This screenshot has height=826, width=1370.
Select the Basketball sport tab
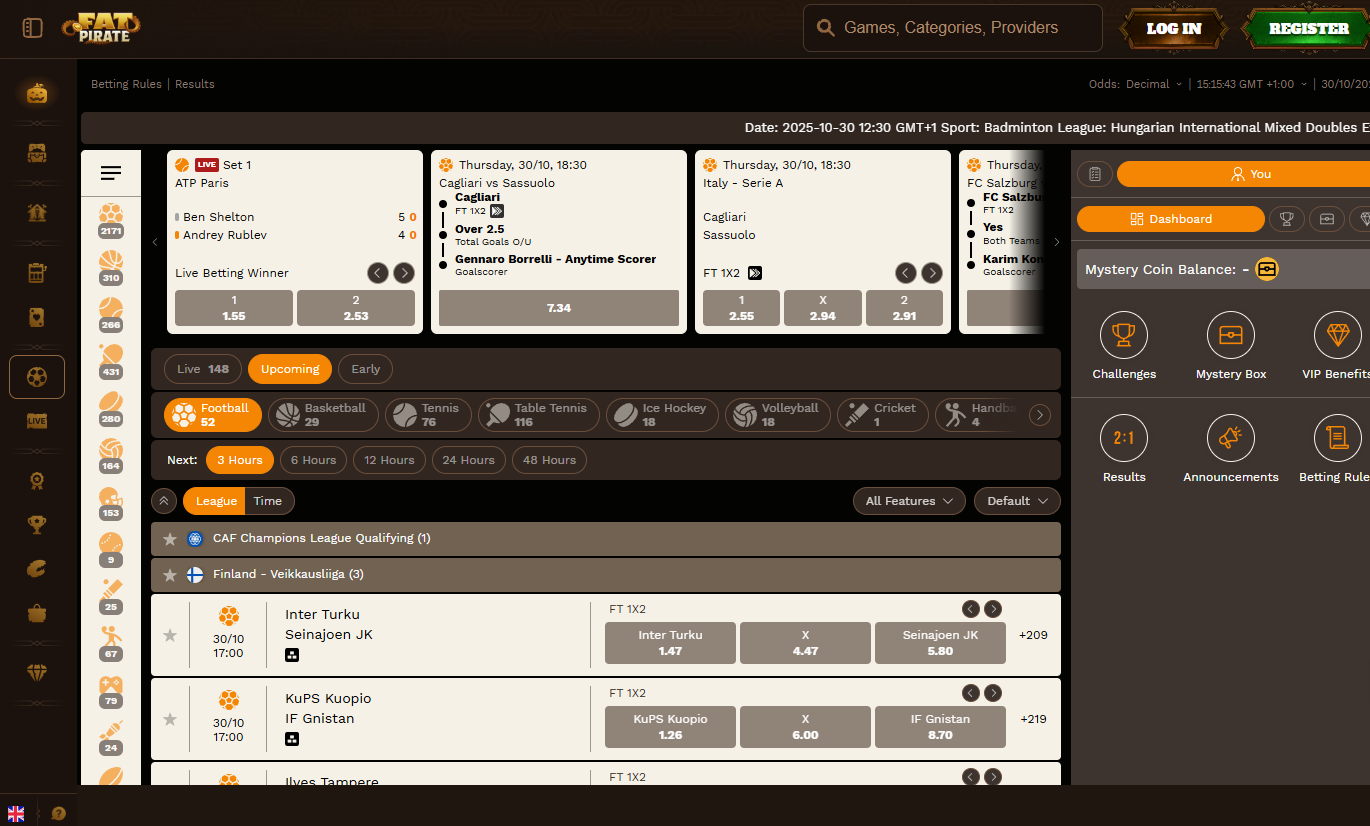point(323,415)
